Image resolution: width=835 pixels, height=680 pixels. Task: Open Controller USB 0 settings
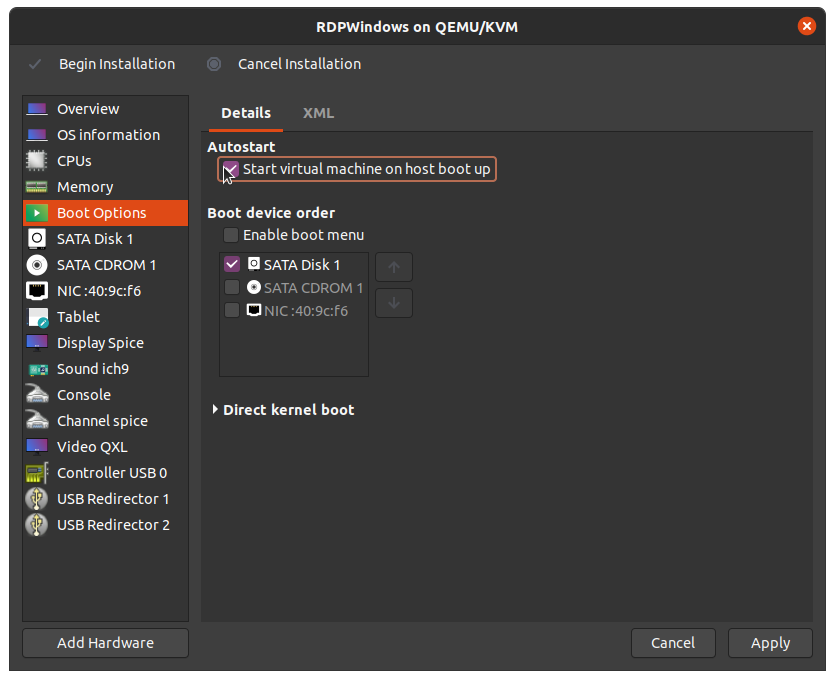point(111,473)
